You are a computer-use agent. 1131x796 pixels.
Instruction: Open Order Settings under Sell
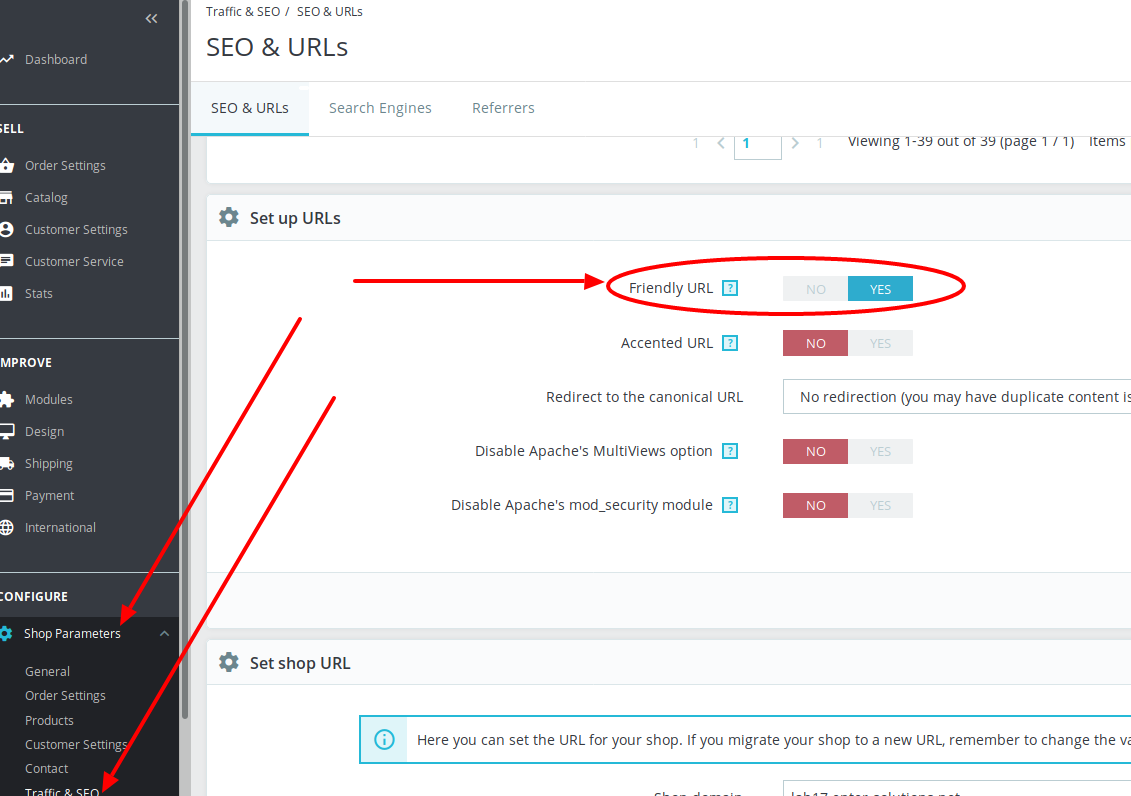coord(65,166)
